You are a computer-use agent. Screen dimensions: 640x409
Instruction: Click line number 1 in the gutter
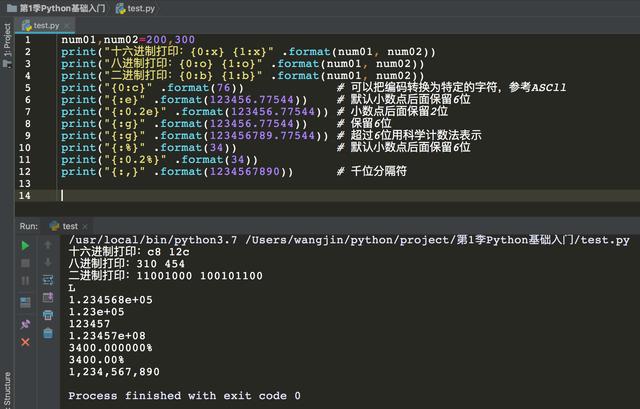[x=27, y=40]
